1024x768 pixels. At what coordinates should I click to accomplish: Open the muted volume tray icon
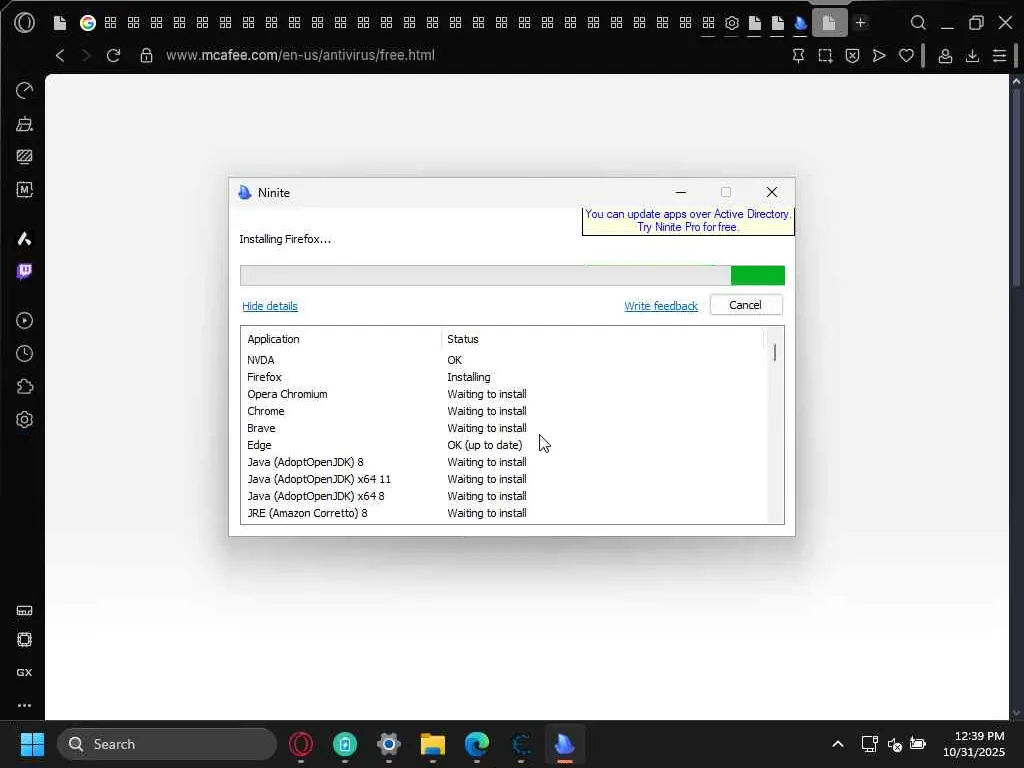[895, 744]
